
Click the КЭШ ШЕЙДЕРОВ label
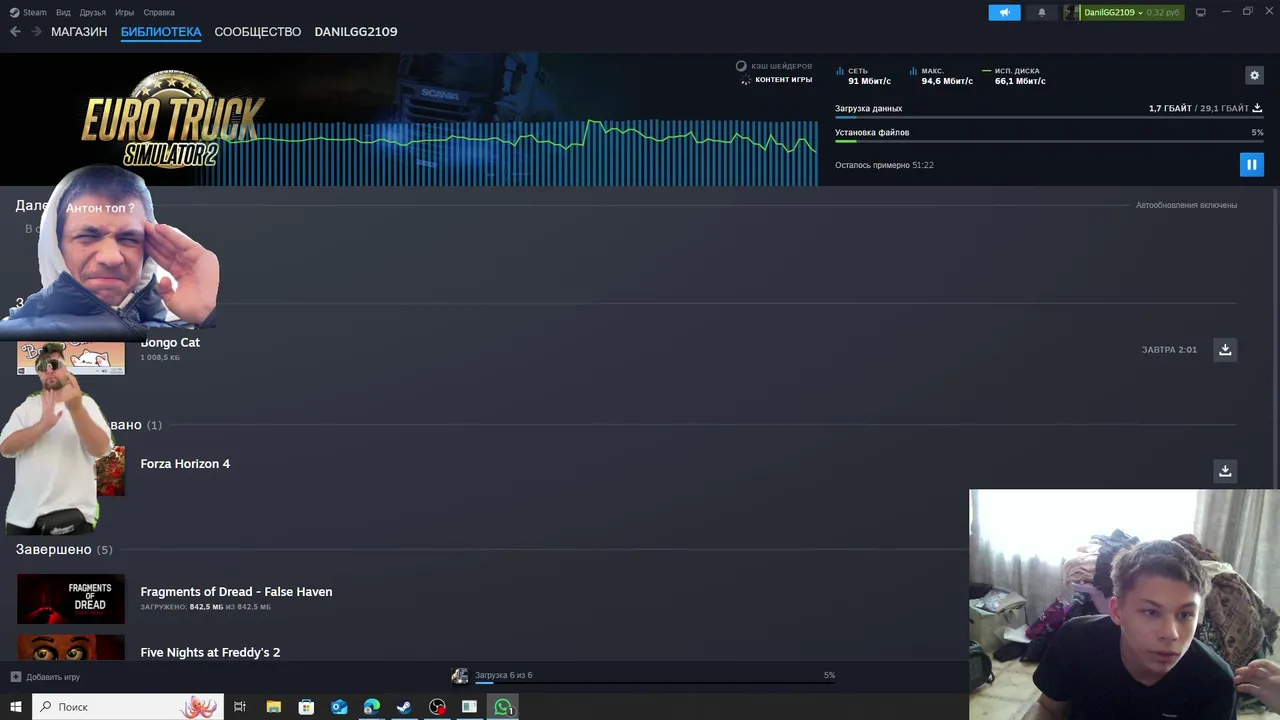(x=781, y=66)
